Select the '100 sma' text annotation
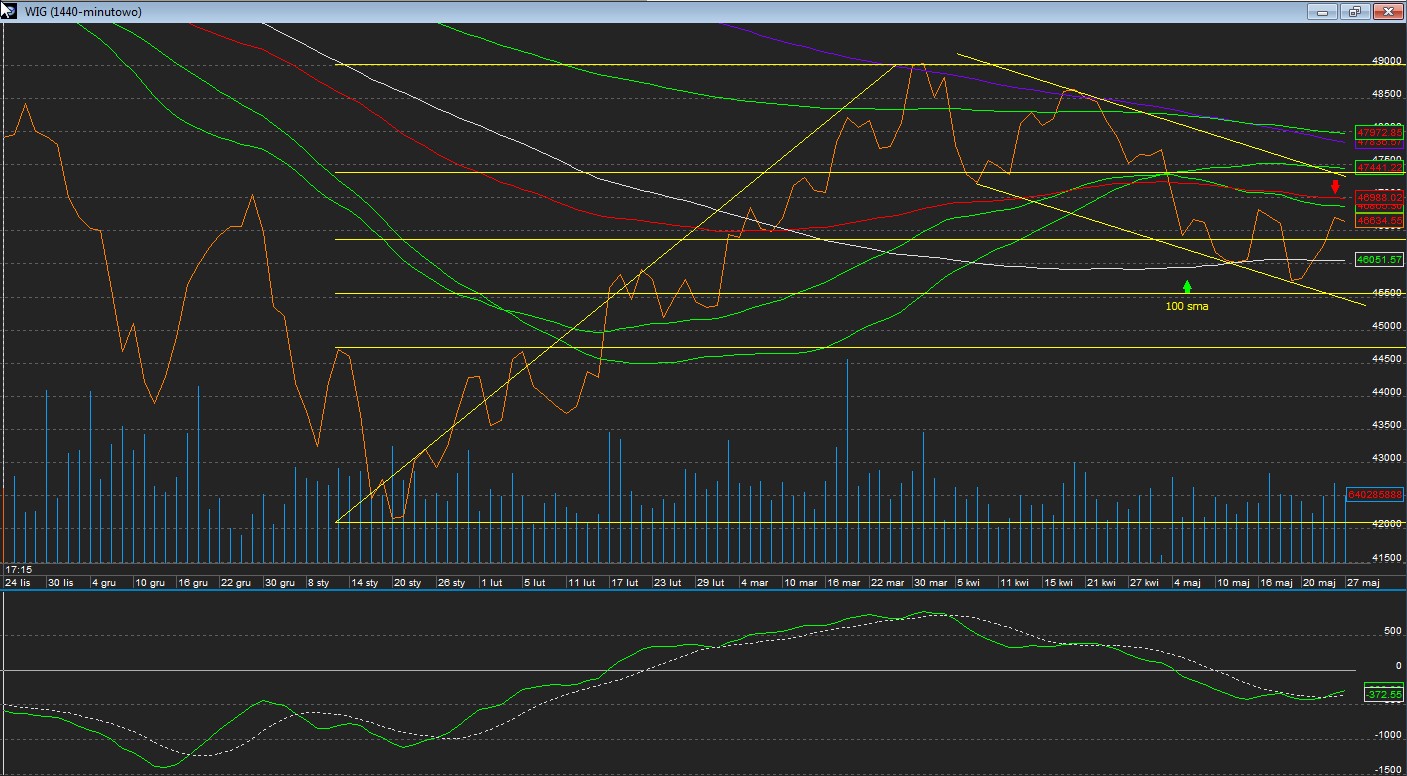Screen dimensions: 1407x776 pyautogui.click(x=1187, y=306)
